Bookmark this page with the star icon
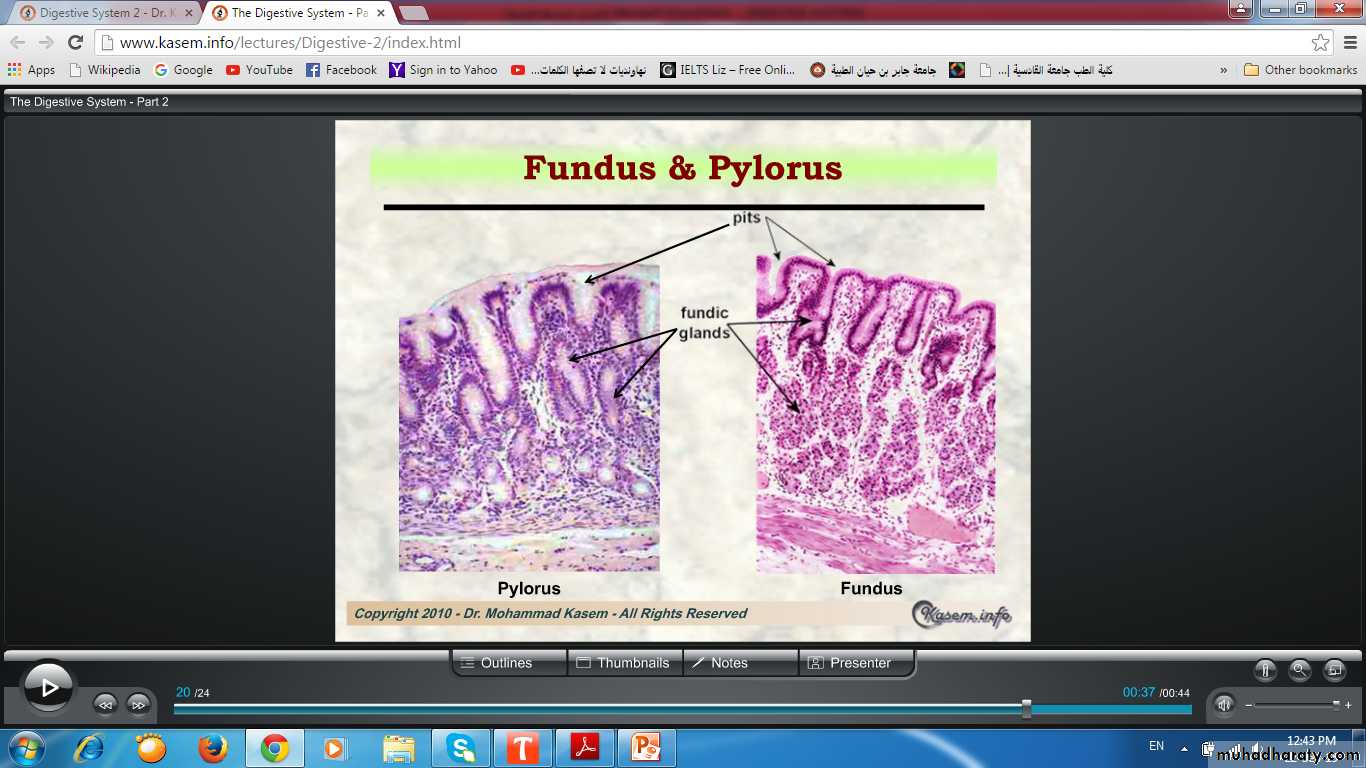Image resolution: width=1366 pixels, height=768 pixels. [x=1320, y=43]
